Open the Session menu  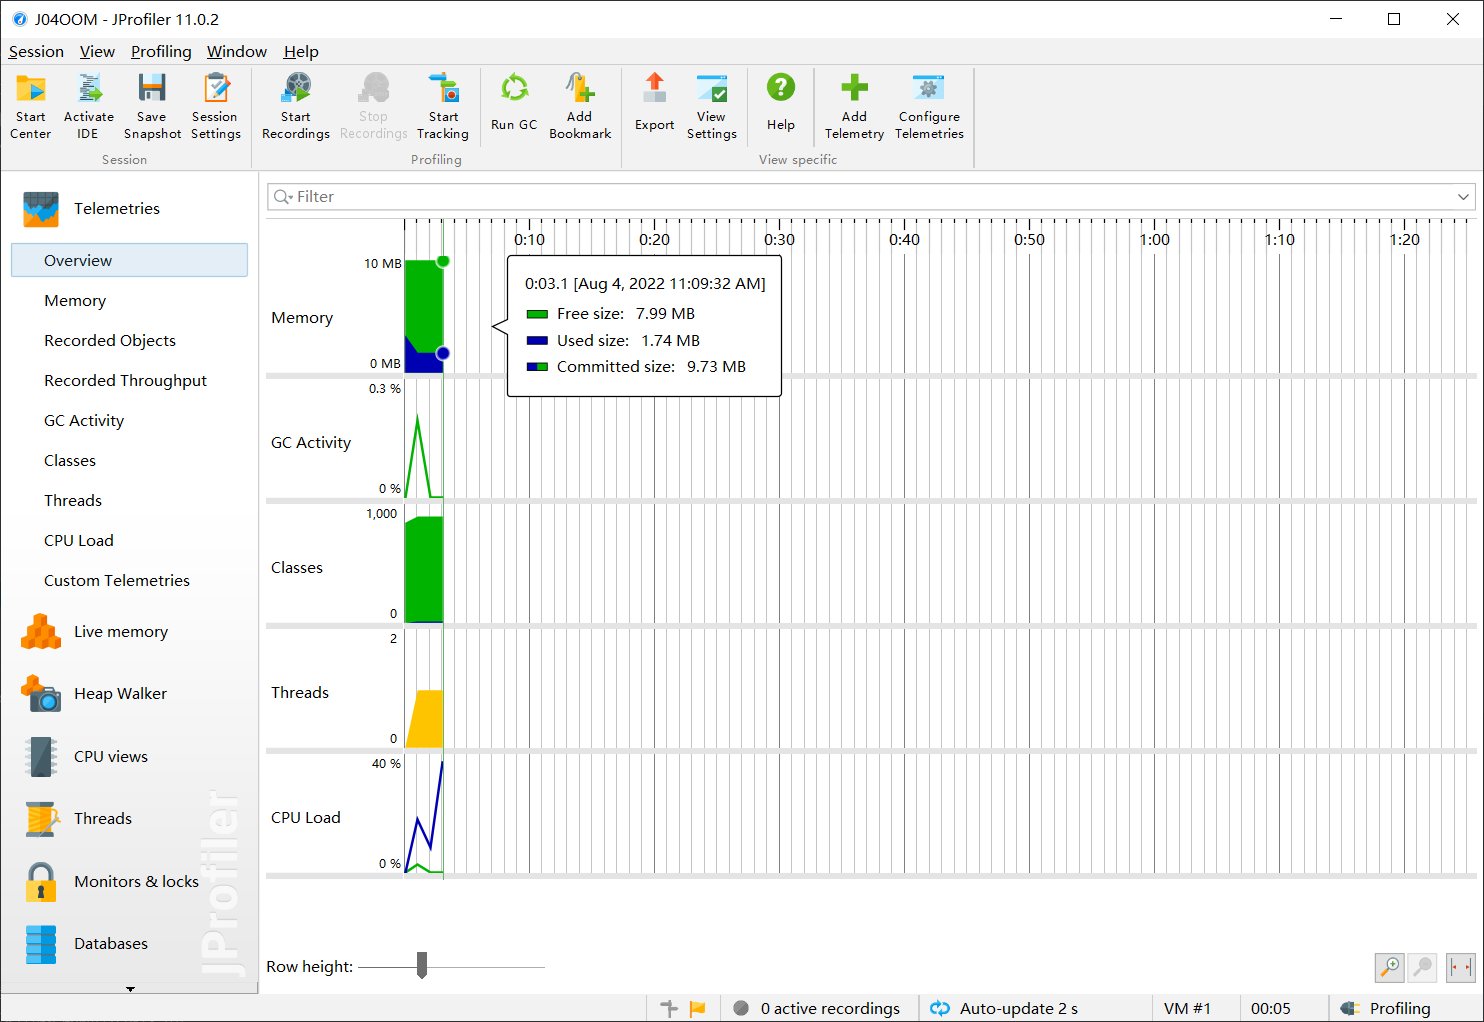point(36,52)
